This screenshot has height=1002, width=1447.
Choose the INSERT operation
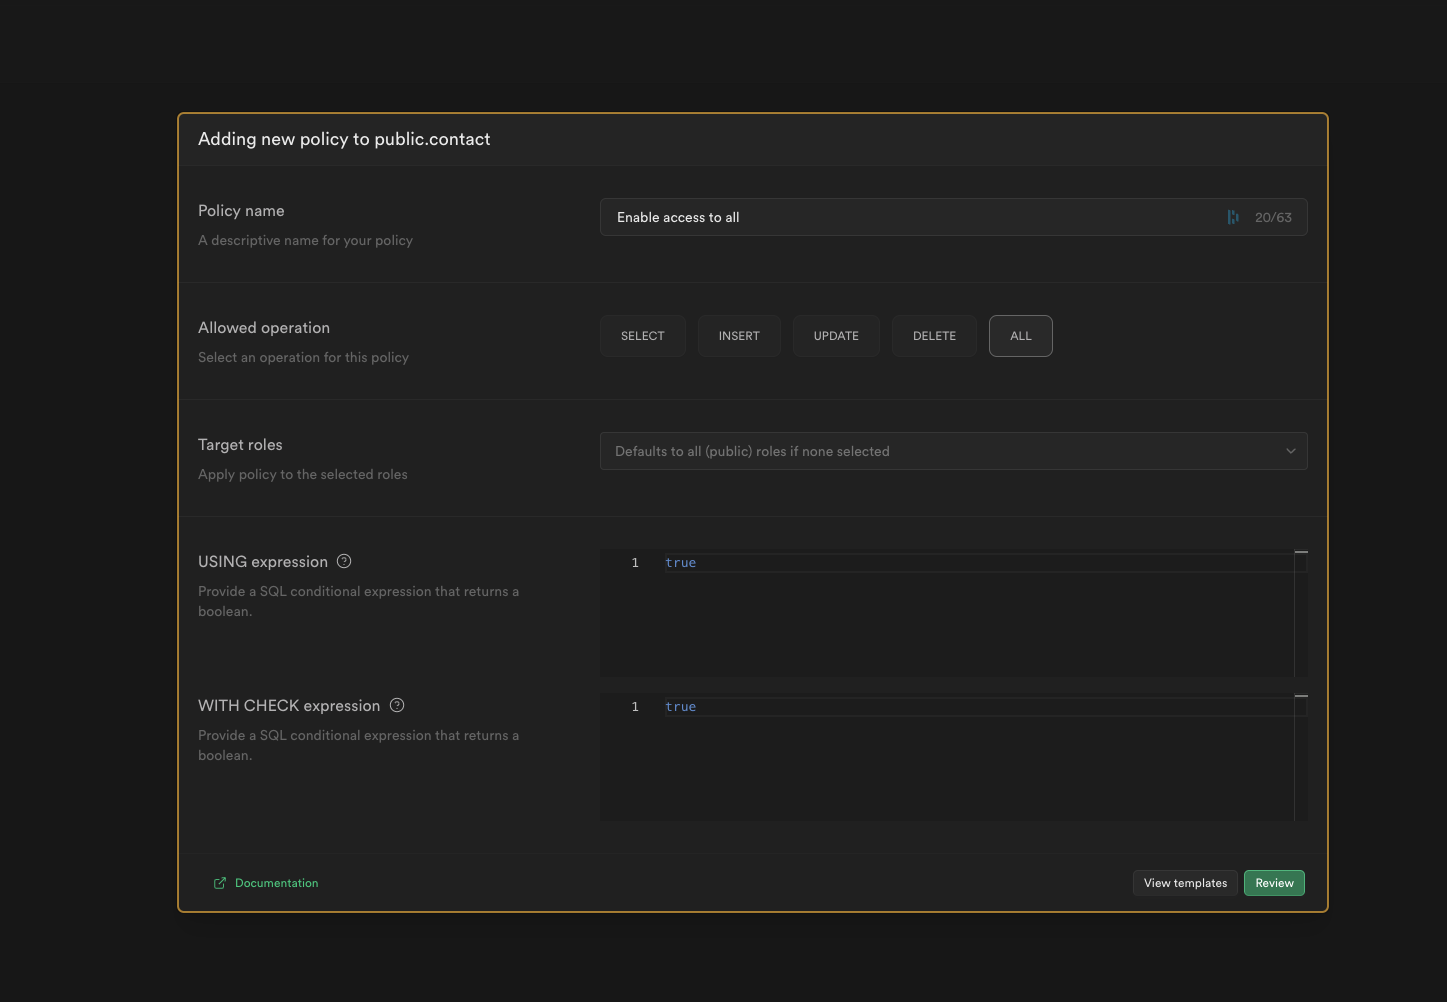pyautogui.click(x=739, y=335)
